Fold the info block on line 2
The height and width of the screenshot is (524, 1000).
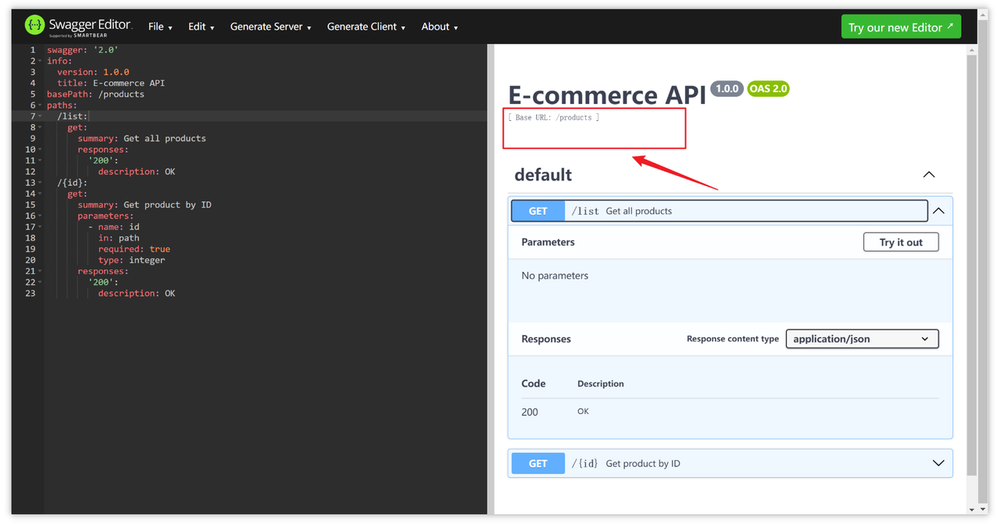40,61
